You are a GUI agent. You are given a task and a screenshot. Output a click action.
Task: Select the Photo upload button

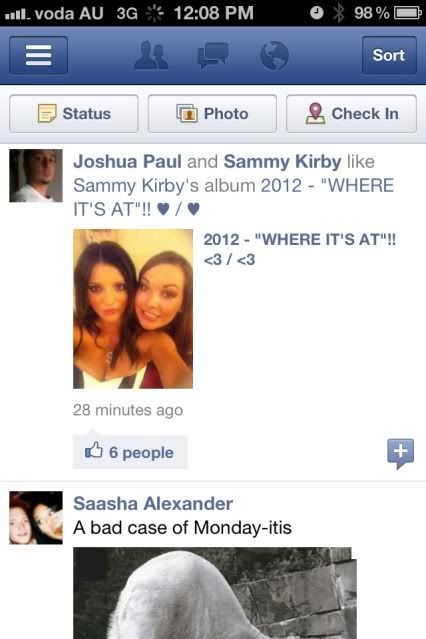coord(212,114)
